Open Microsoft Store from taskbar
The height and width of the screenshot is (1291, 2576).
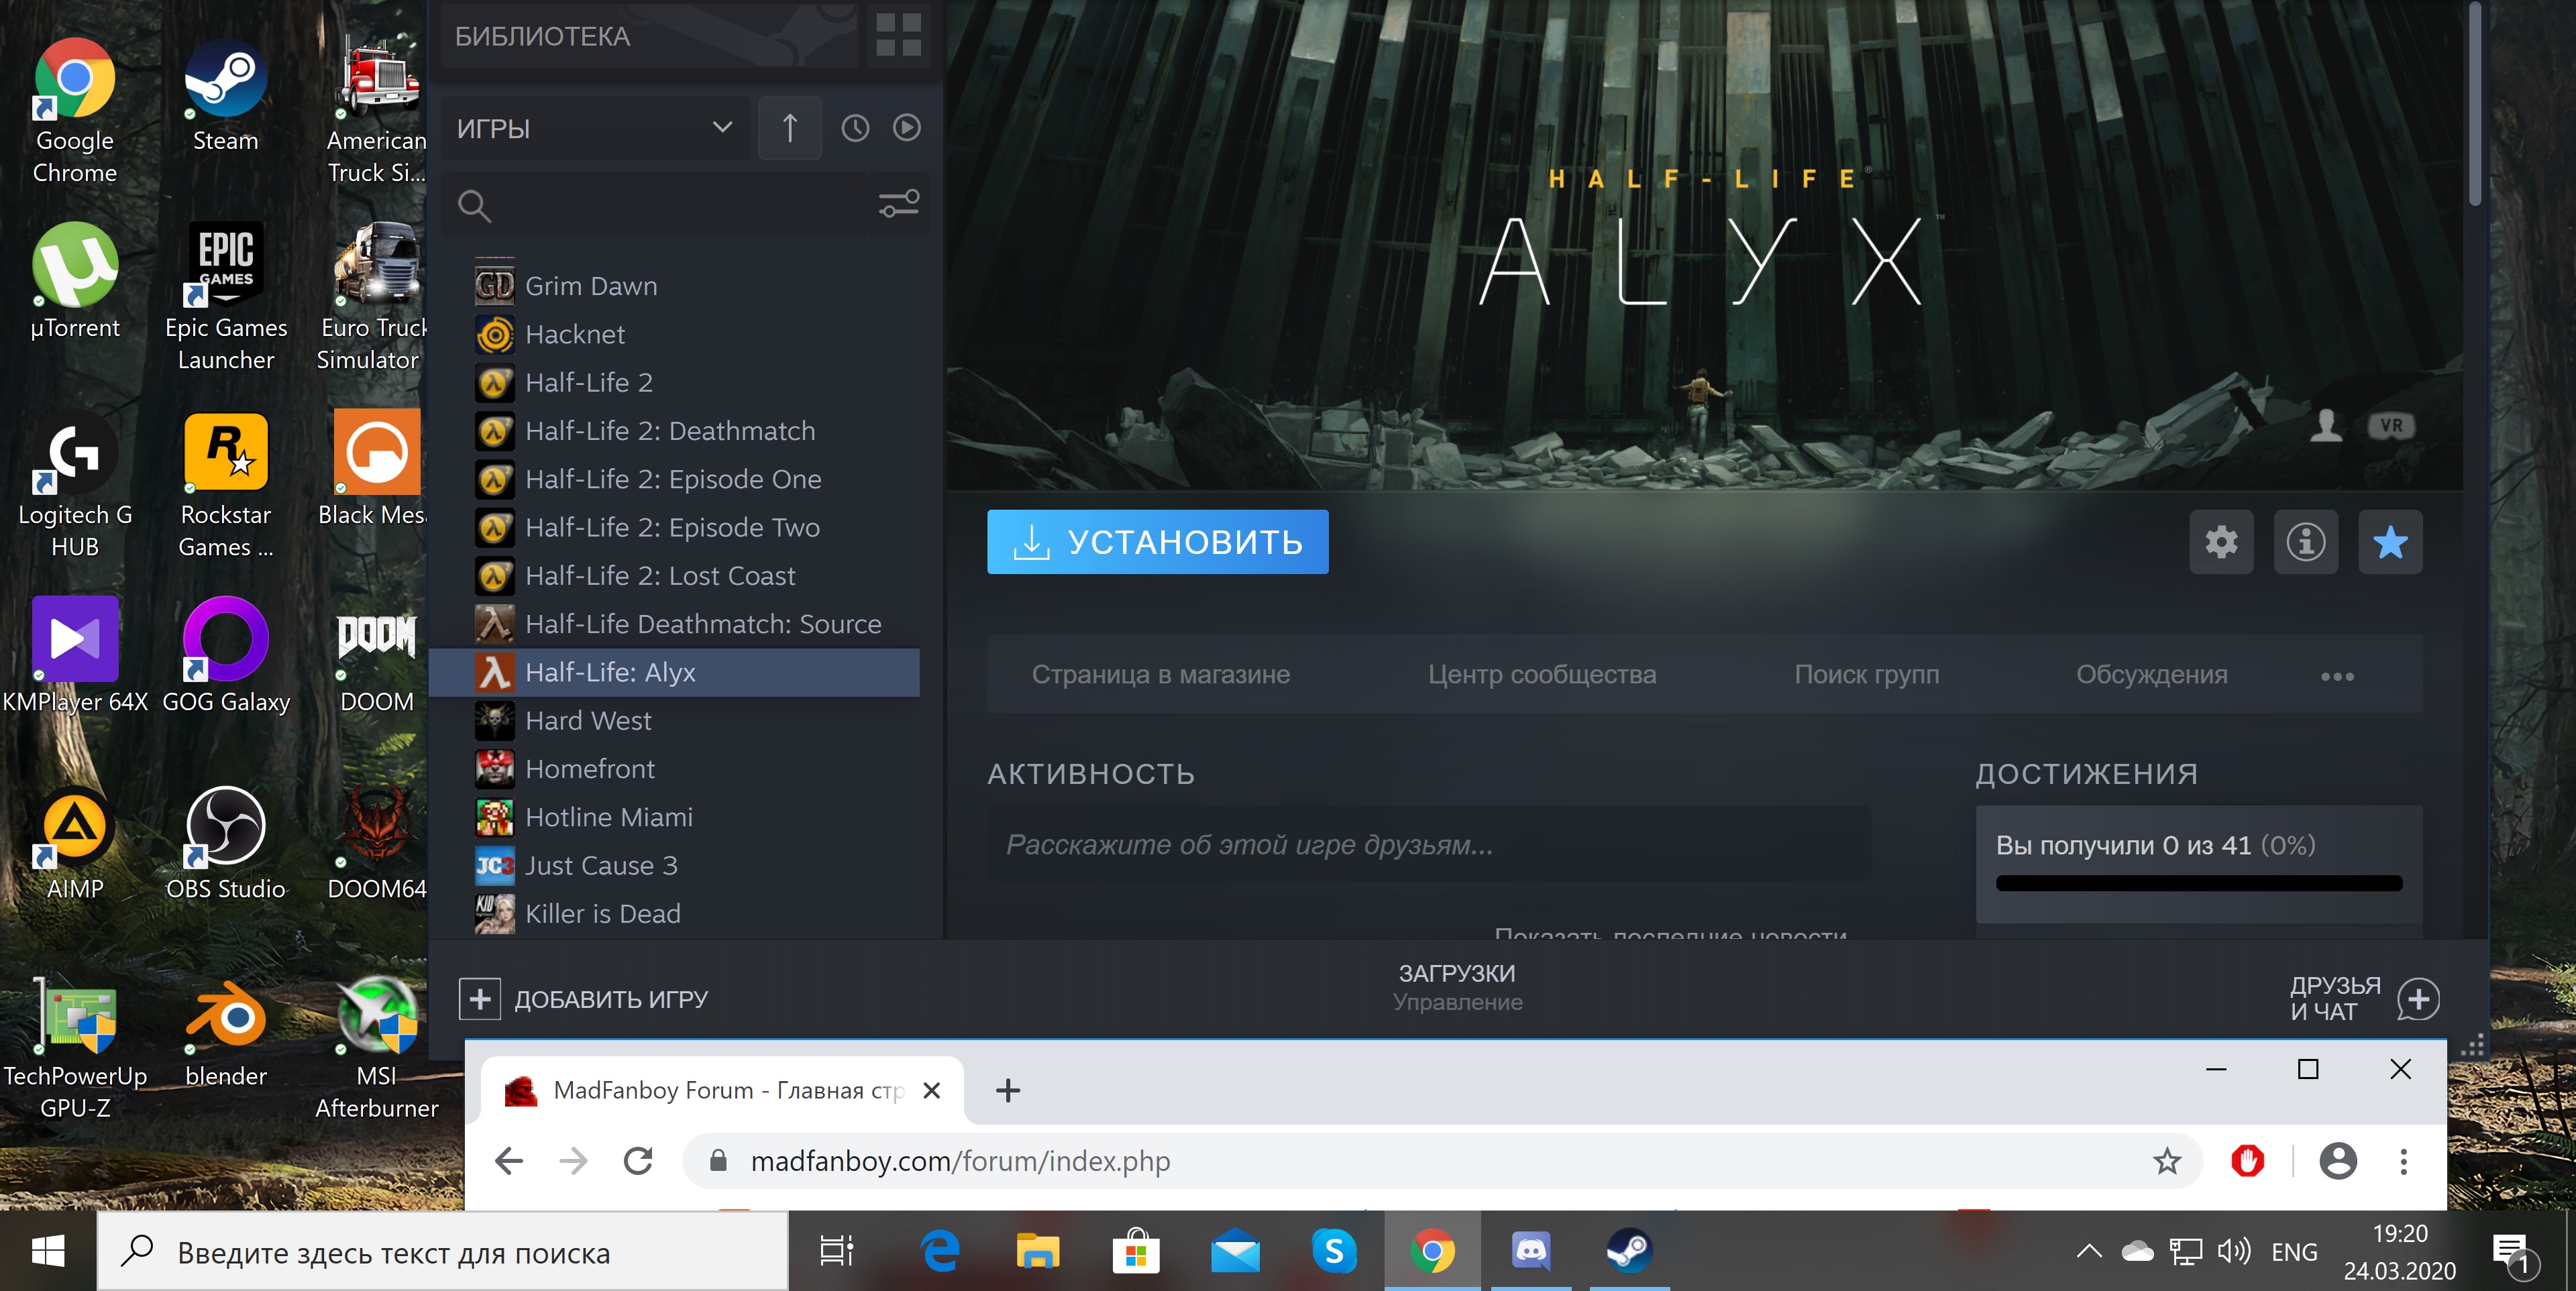tap(1136, 1251)
